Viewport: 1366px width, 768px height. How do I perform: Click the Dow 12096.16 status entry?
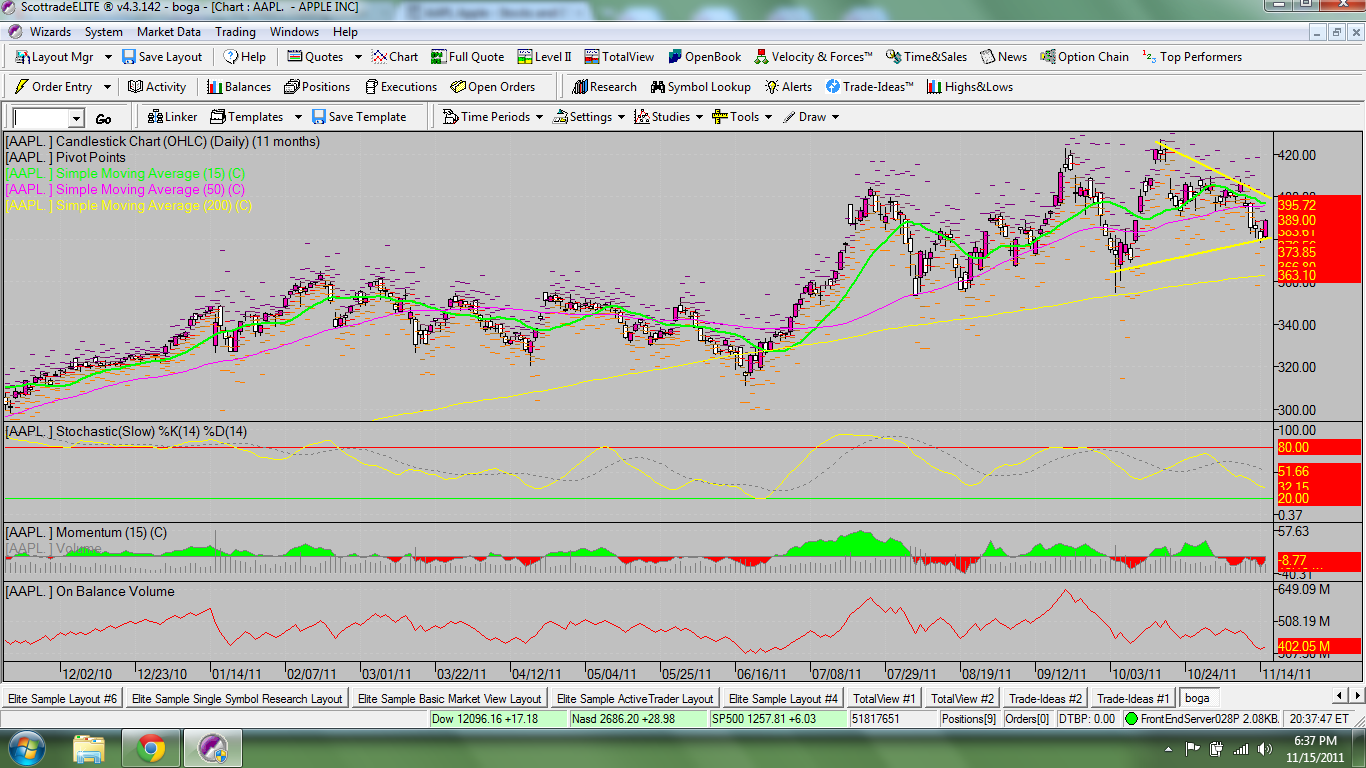498,719
